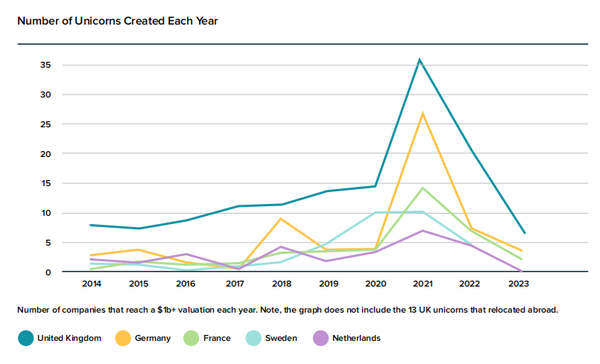Select the 'Netherlands' legend label
600x364 pixels.
(356, 338)
